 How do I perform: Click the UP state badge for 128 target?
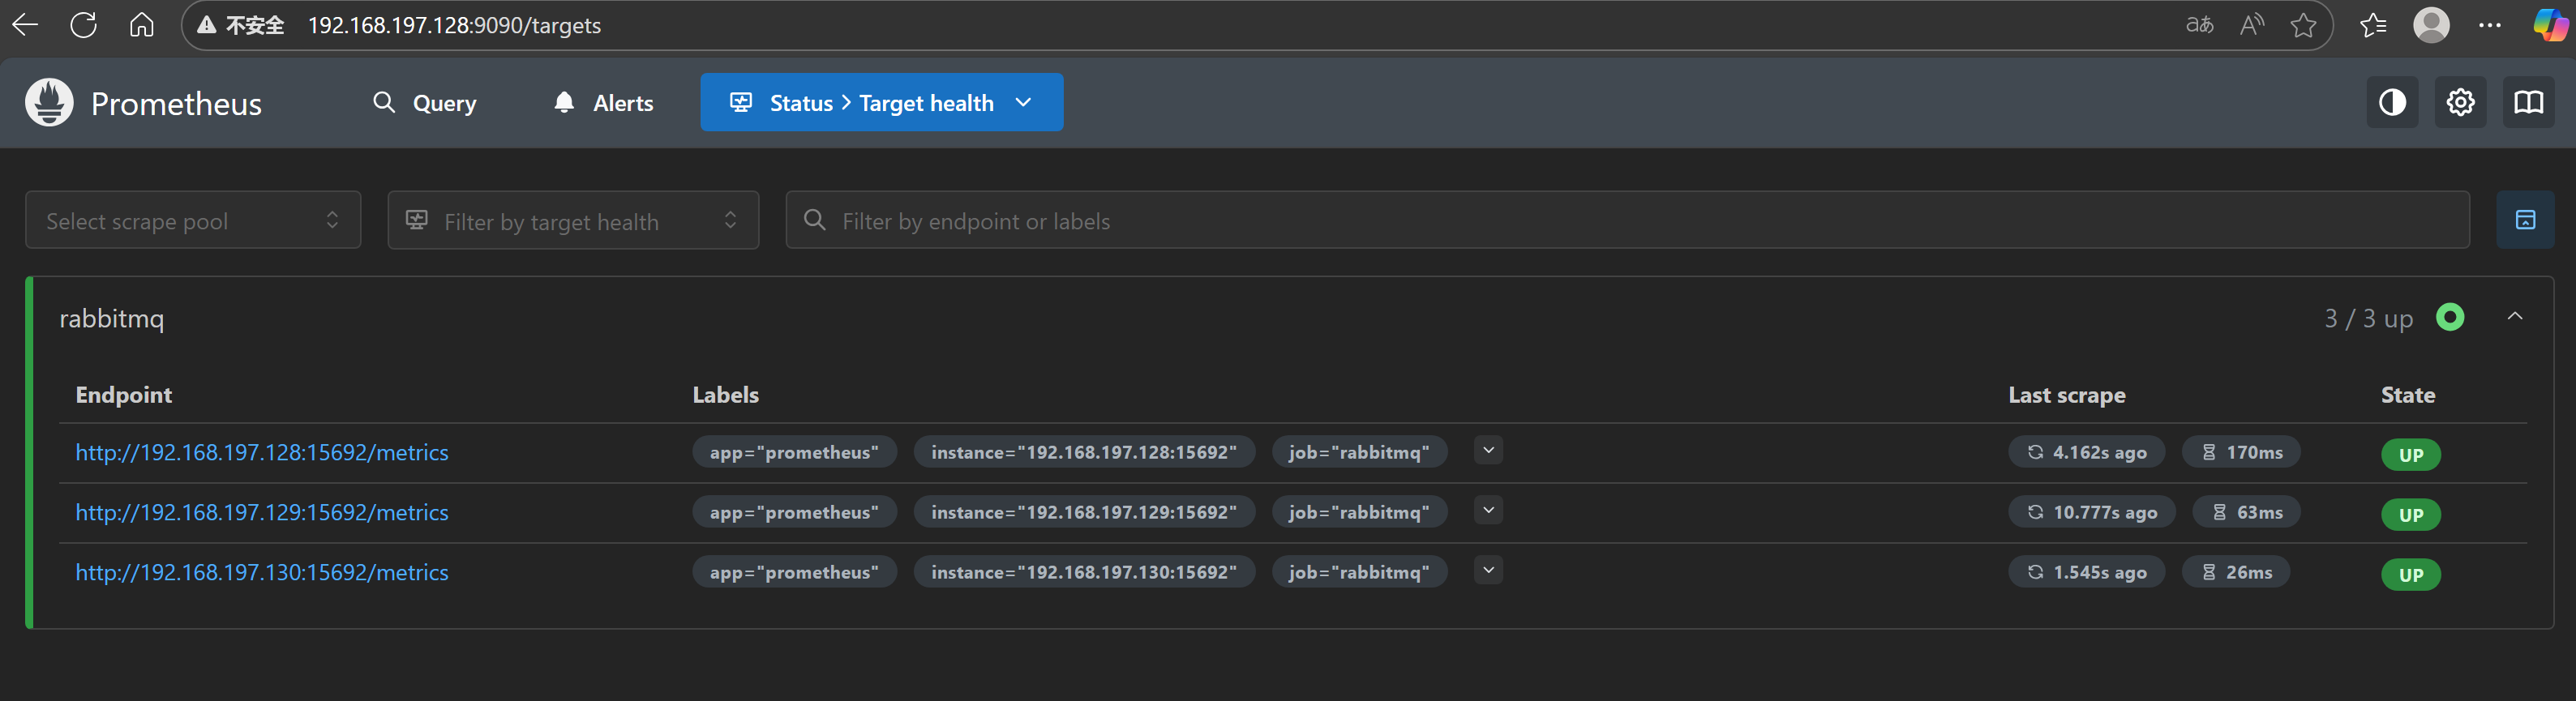[2411, 455]
